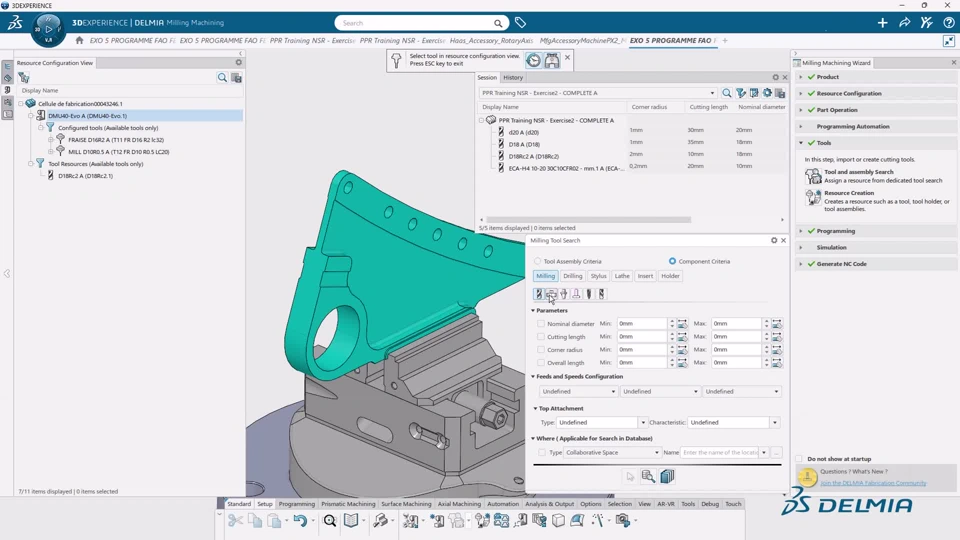The image size is (960, 540).
Task: Open the Top Attachment Type dropdown
Action: (642, 422)
